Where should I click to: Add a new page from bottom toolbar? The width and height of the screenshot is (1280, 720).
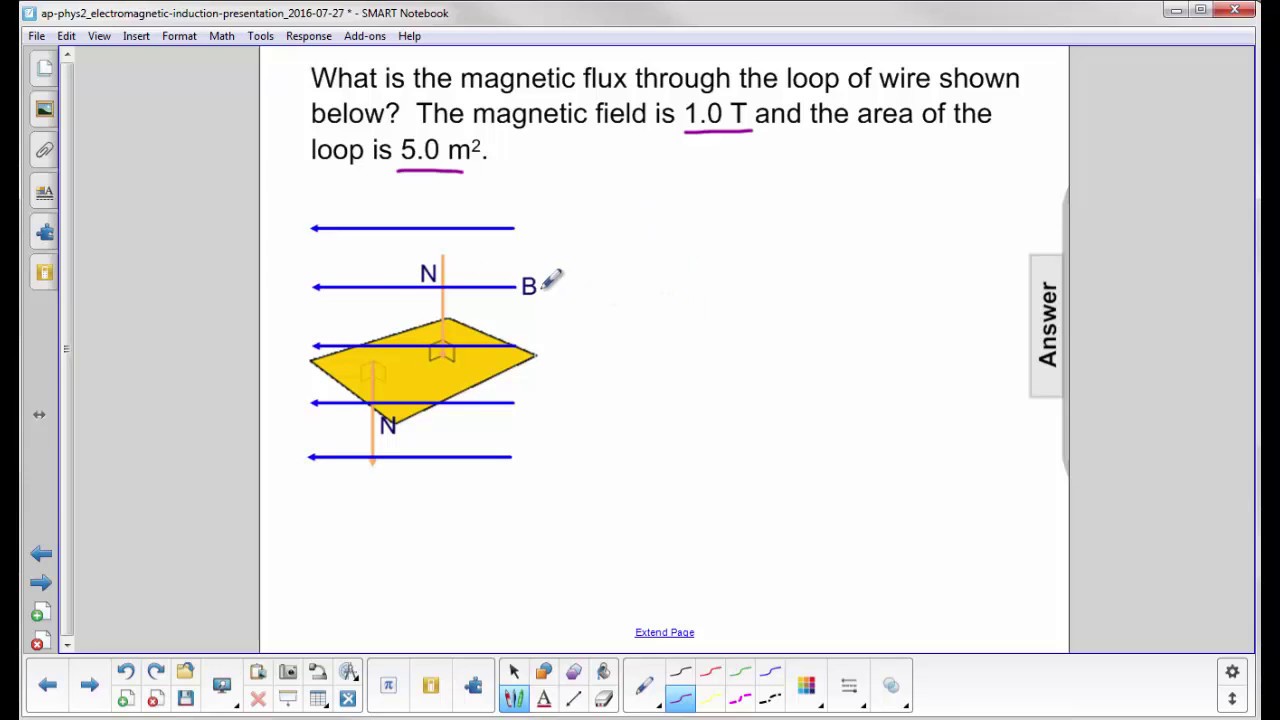[126, 699]
